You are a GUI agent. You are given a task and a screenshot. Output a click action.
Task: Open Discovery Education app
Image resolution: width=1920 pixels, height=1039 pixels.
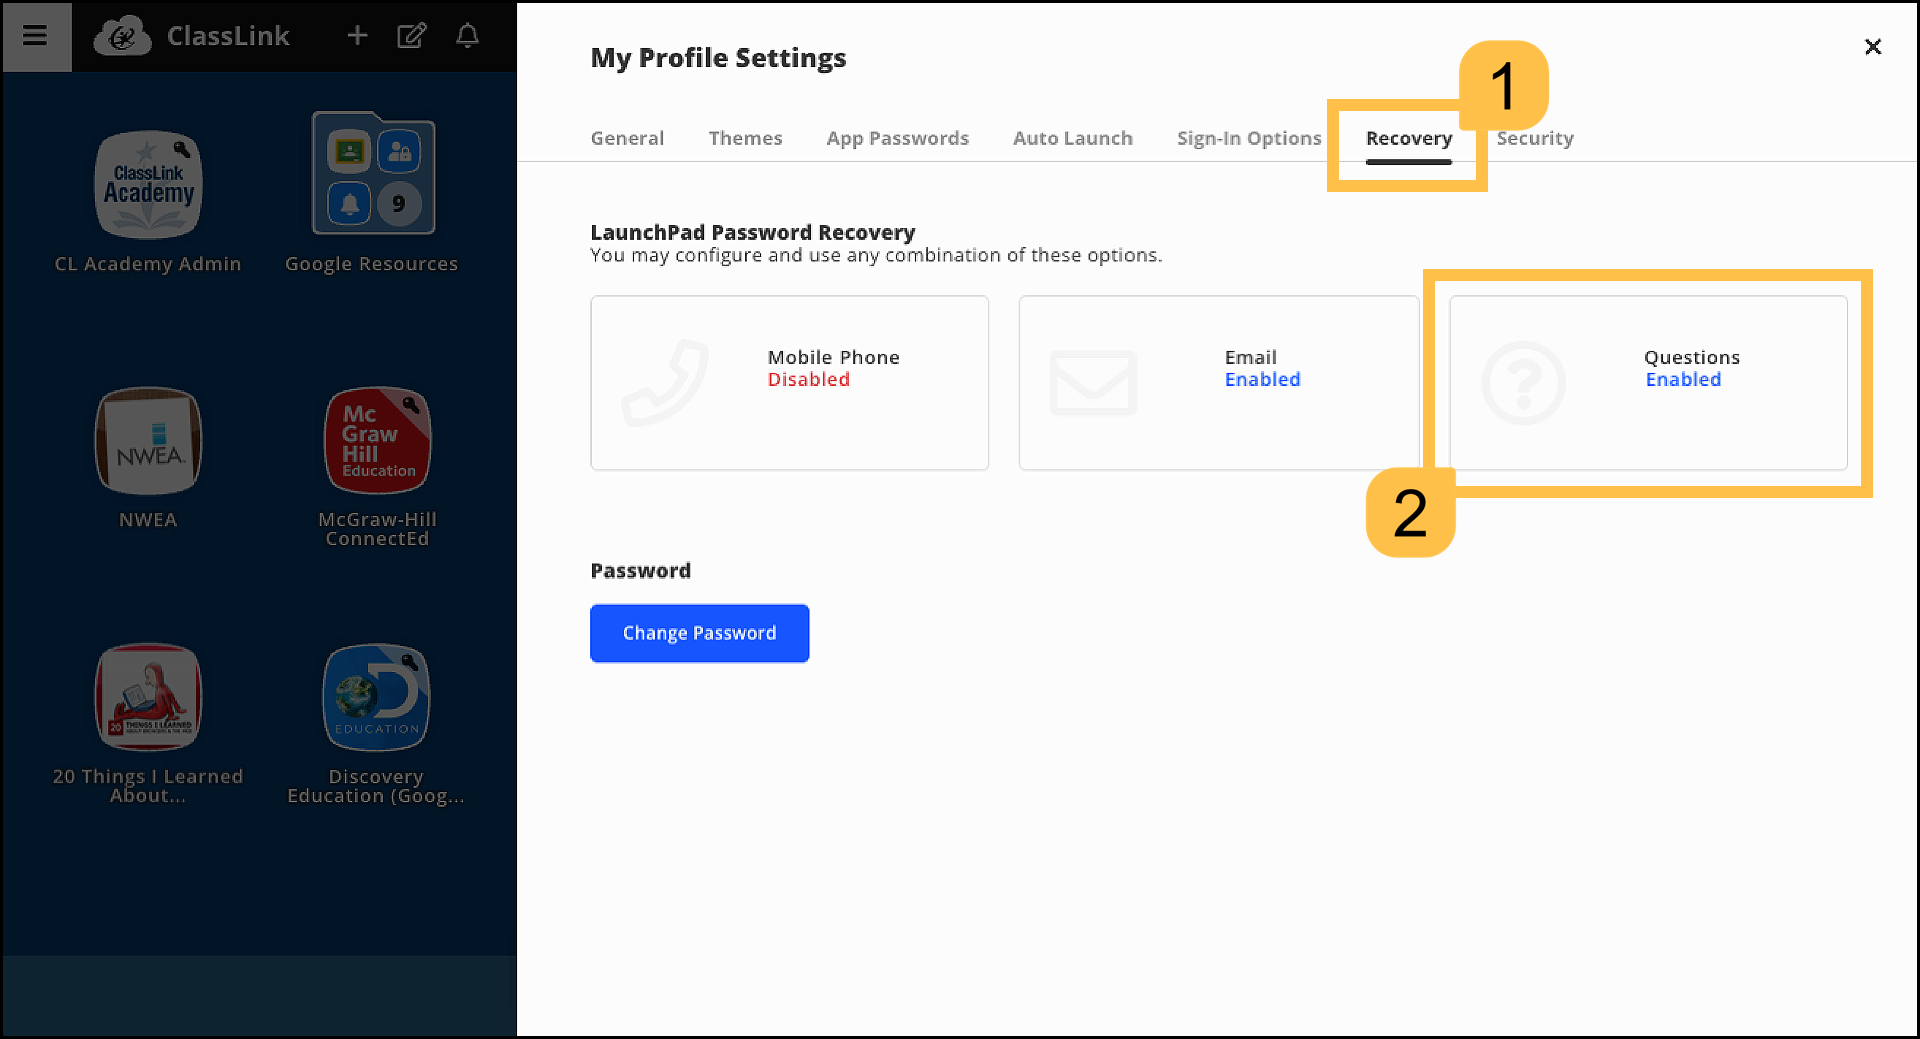(x=376, y=697)
